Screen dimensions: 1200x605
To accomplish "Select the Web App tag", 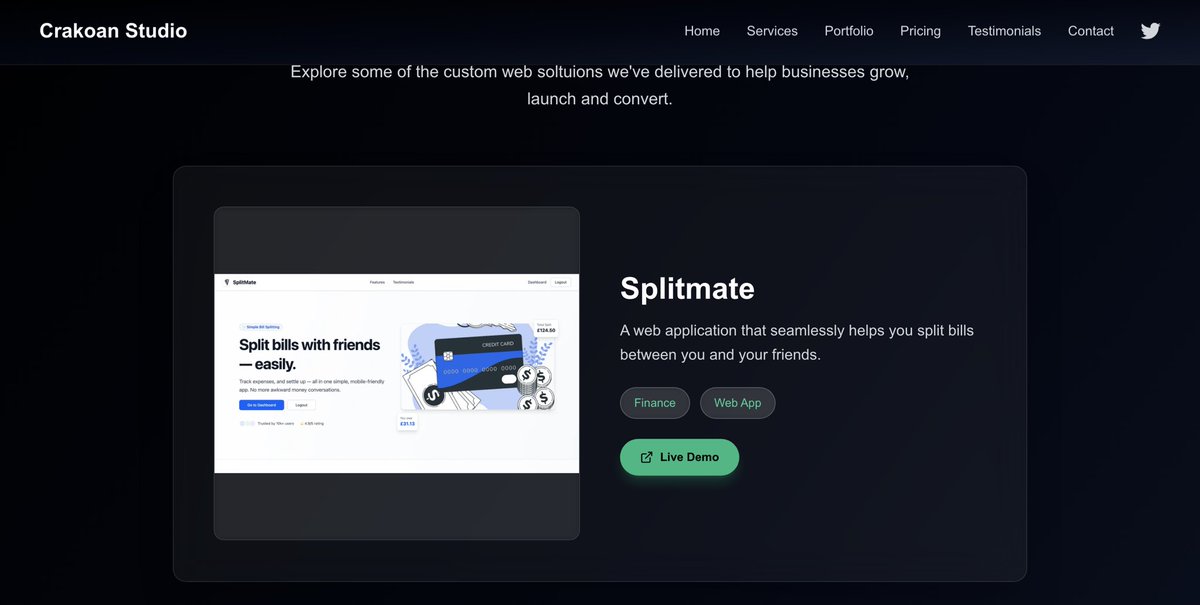I will pyautogui.click(x=737, y=402).
